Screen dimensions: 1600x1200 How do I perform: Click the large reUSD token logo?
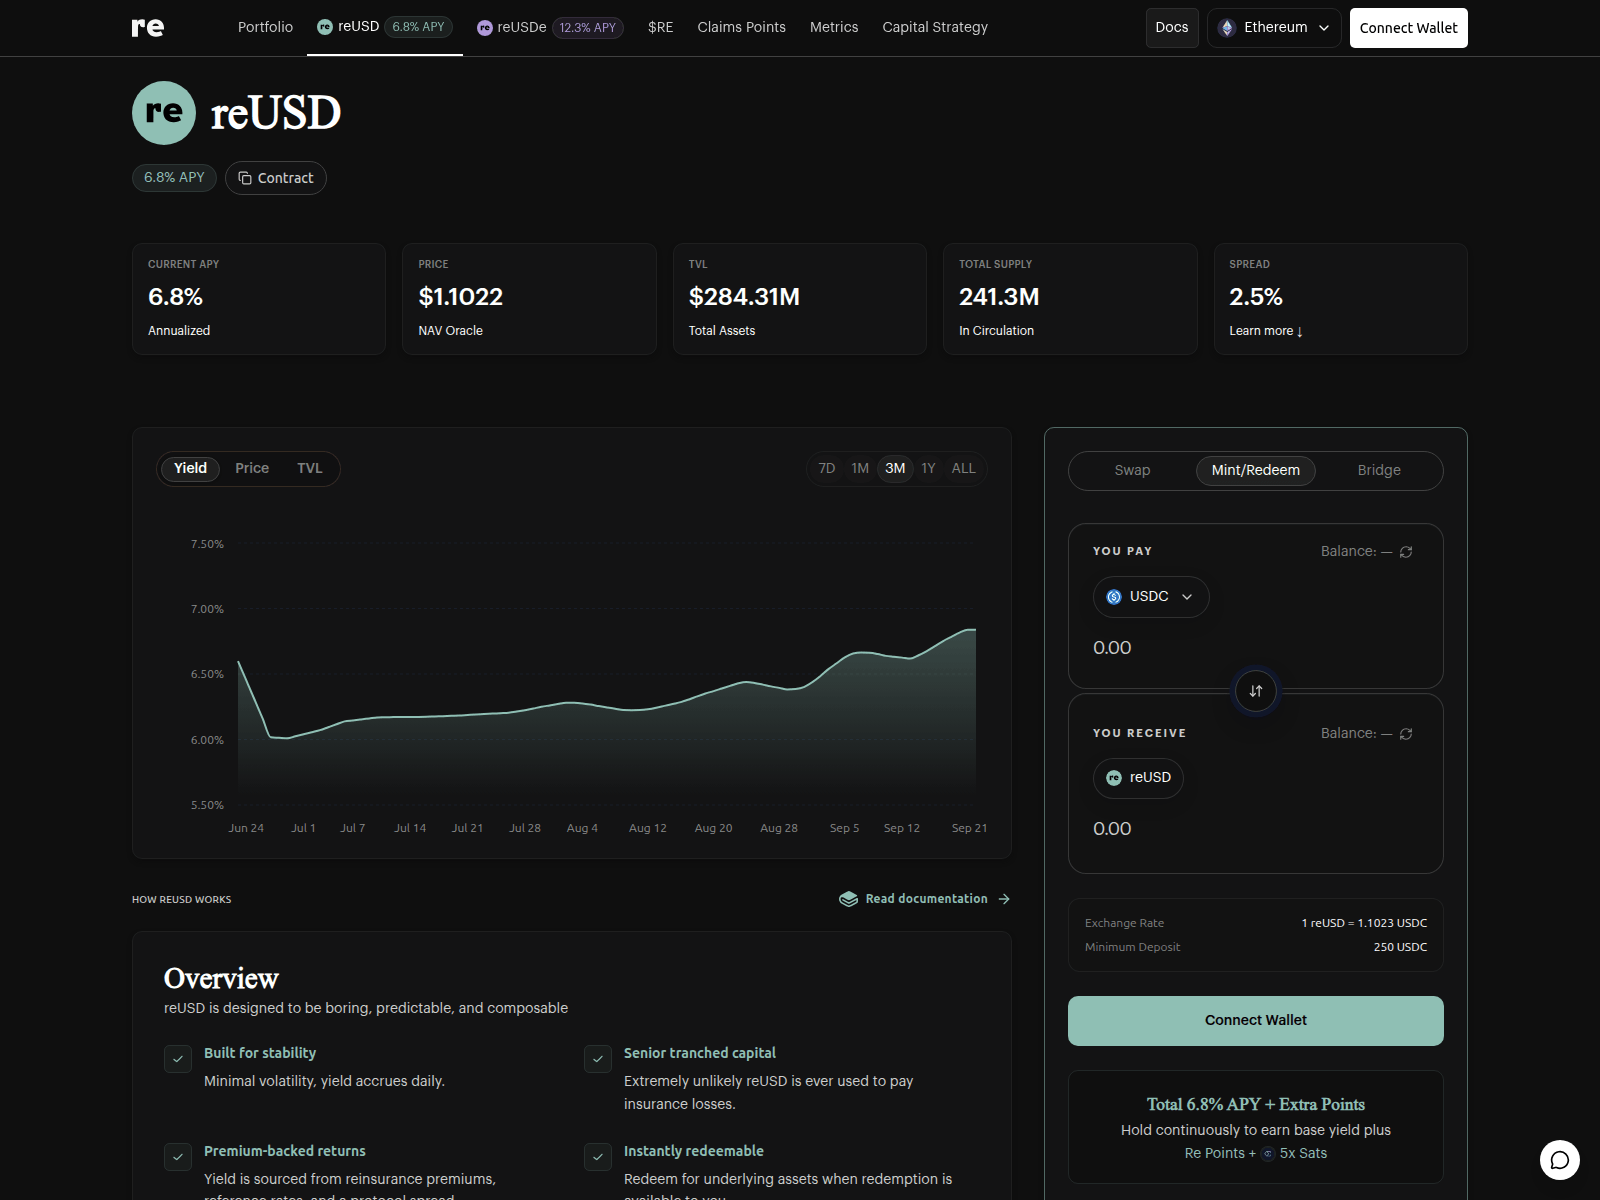click(164, 113)
